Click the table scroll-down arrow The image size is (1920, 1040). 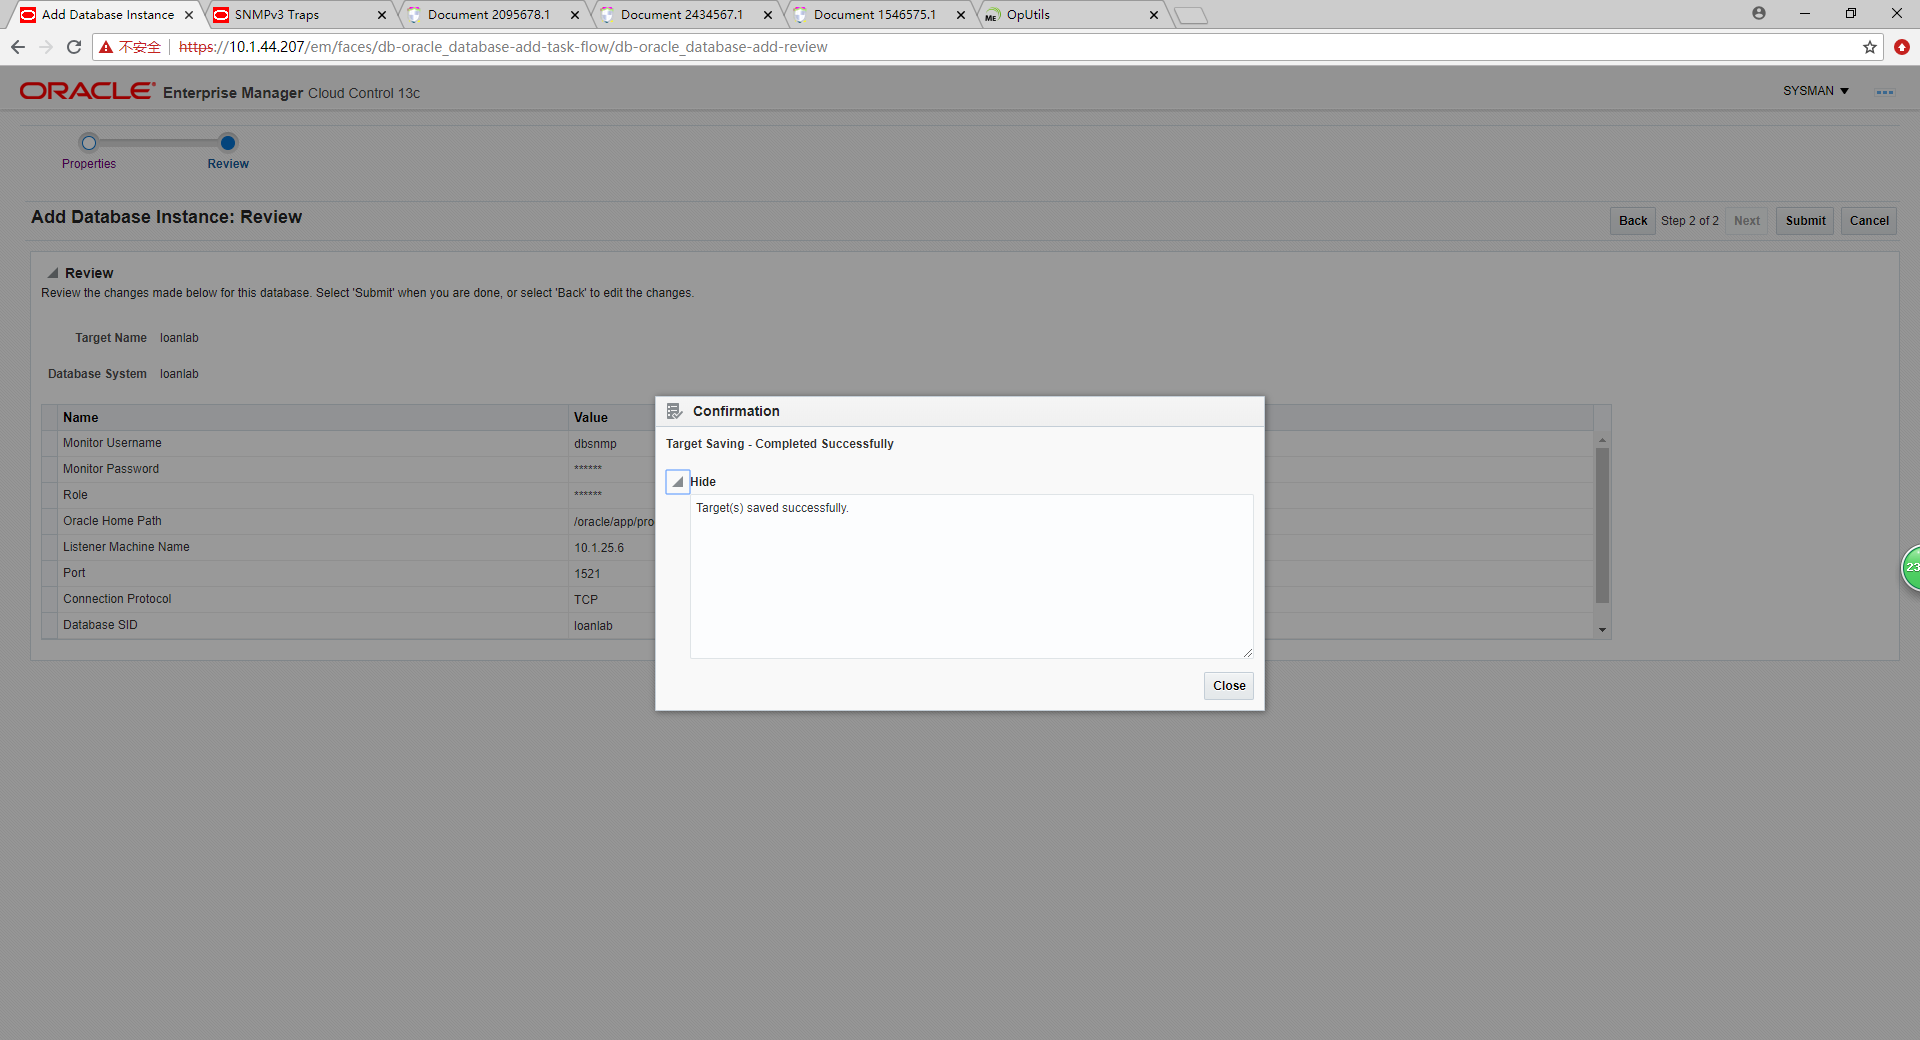pos(1602,630)
